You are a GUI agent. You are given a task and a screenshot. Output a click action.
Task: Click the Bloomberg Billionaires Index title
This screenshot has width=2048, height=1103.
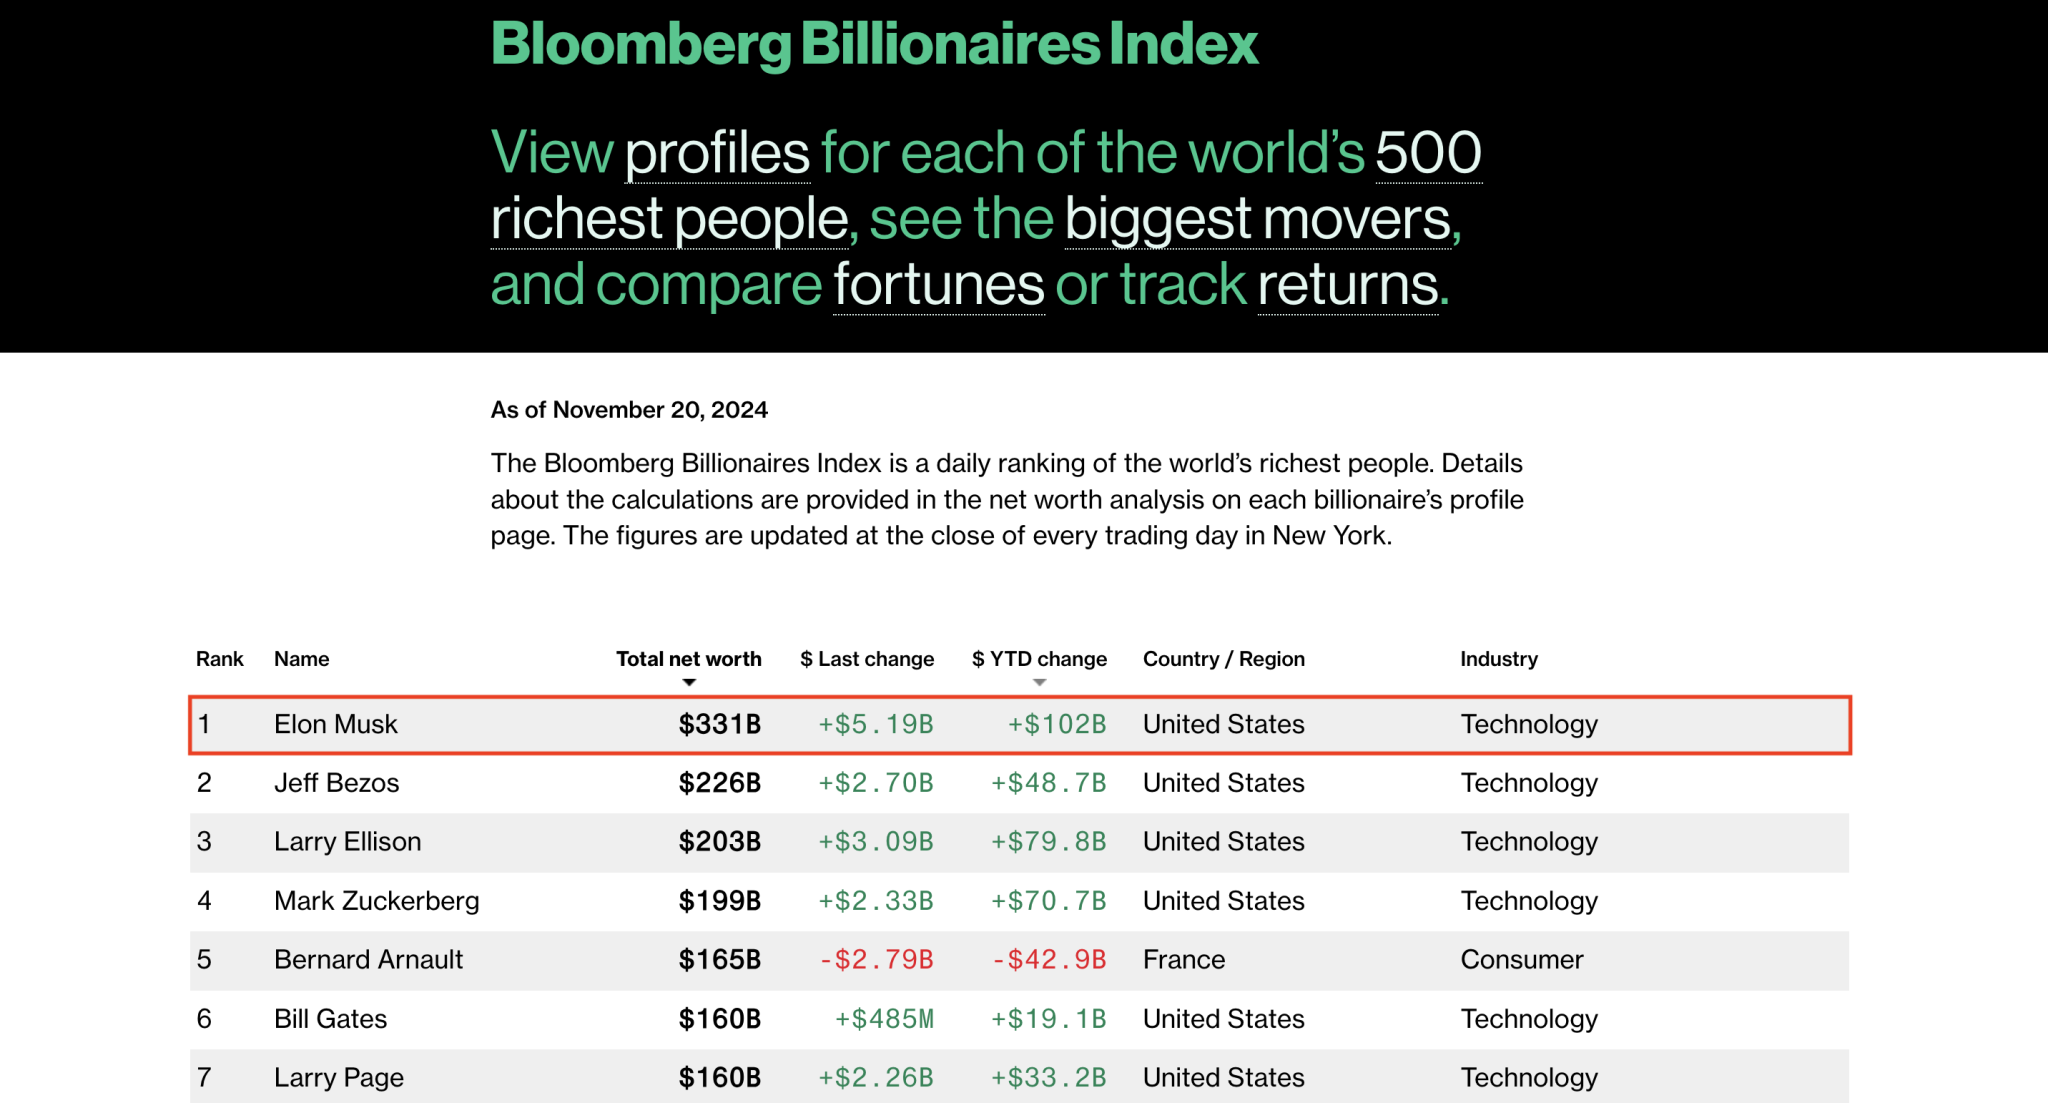click(x=874, y=45)
